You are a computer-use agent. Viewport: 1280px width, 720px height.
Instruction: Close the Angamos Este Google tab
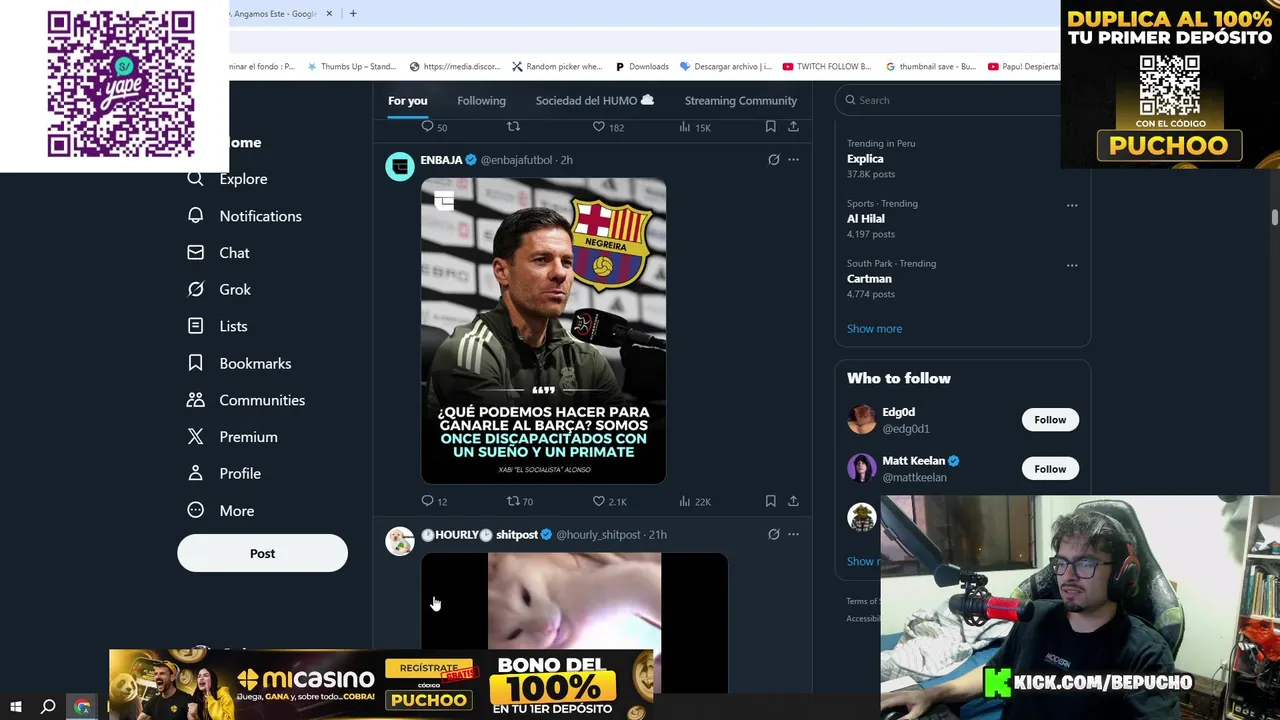click(x=329, y=14)
